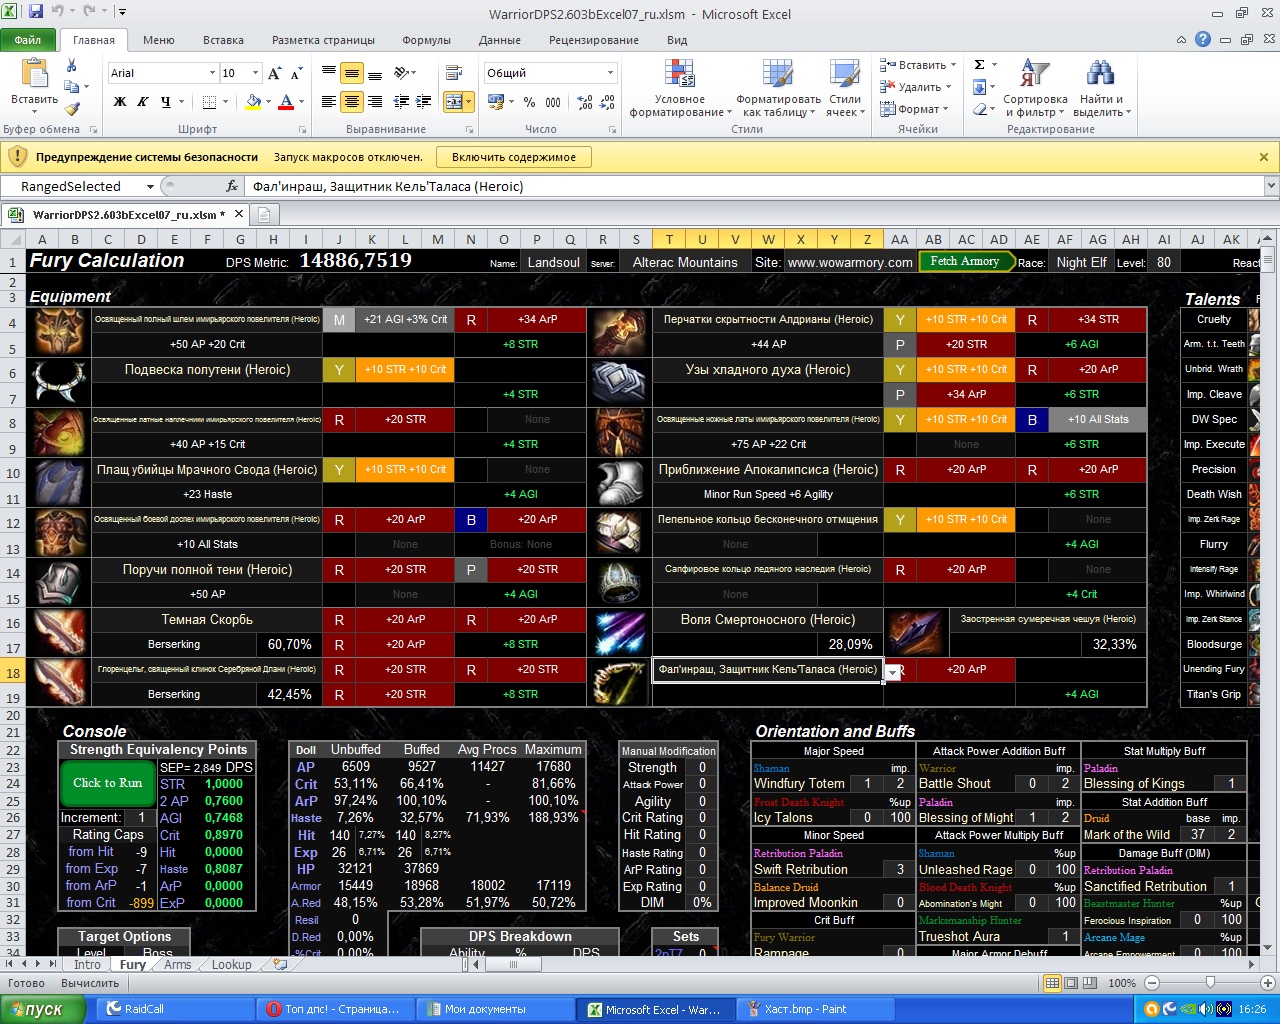Toggle merge and center cells
This screenshot has height=1024, width=1280.
point(453,102)
